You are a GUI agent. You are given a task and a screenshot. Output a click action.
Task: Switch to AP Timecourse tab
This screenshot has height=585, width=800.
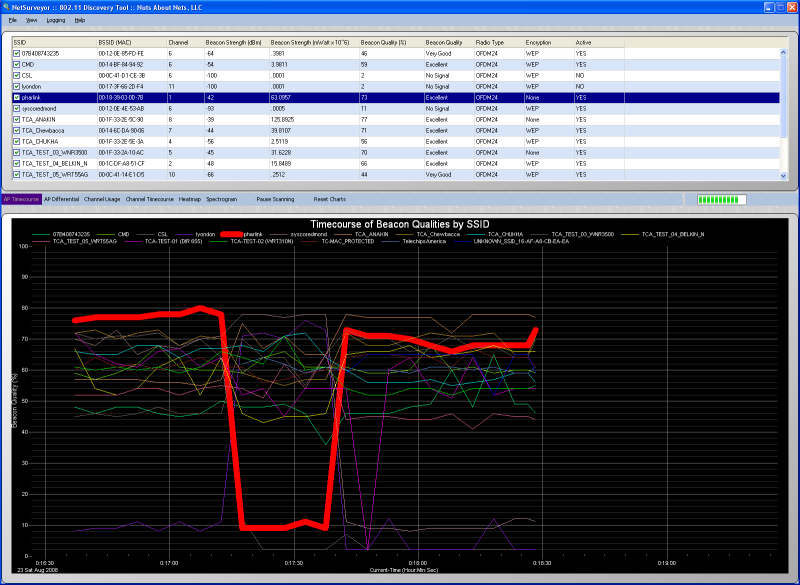pyautogui.click(x=21, y=199)
